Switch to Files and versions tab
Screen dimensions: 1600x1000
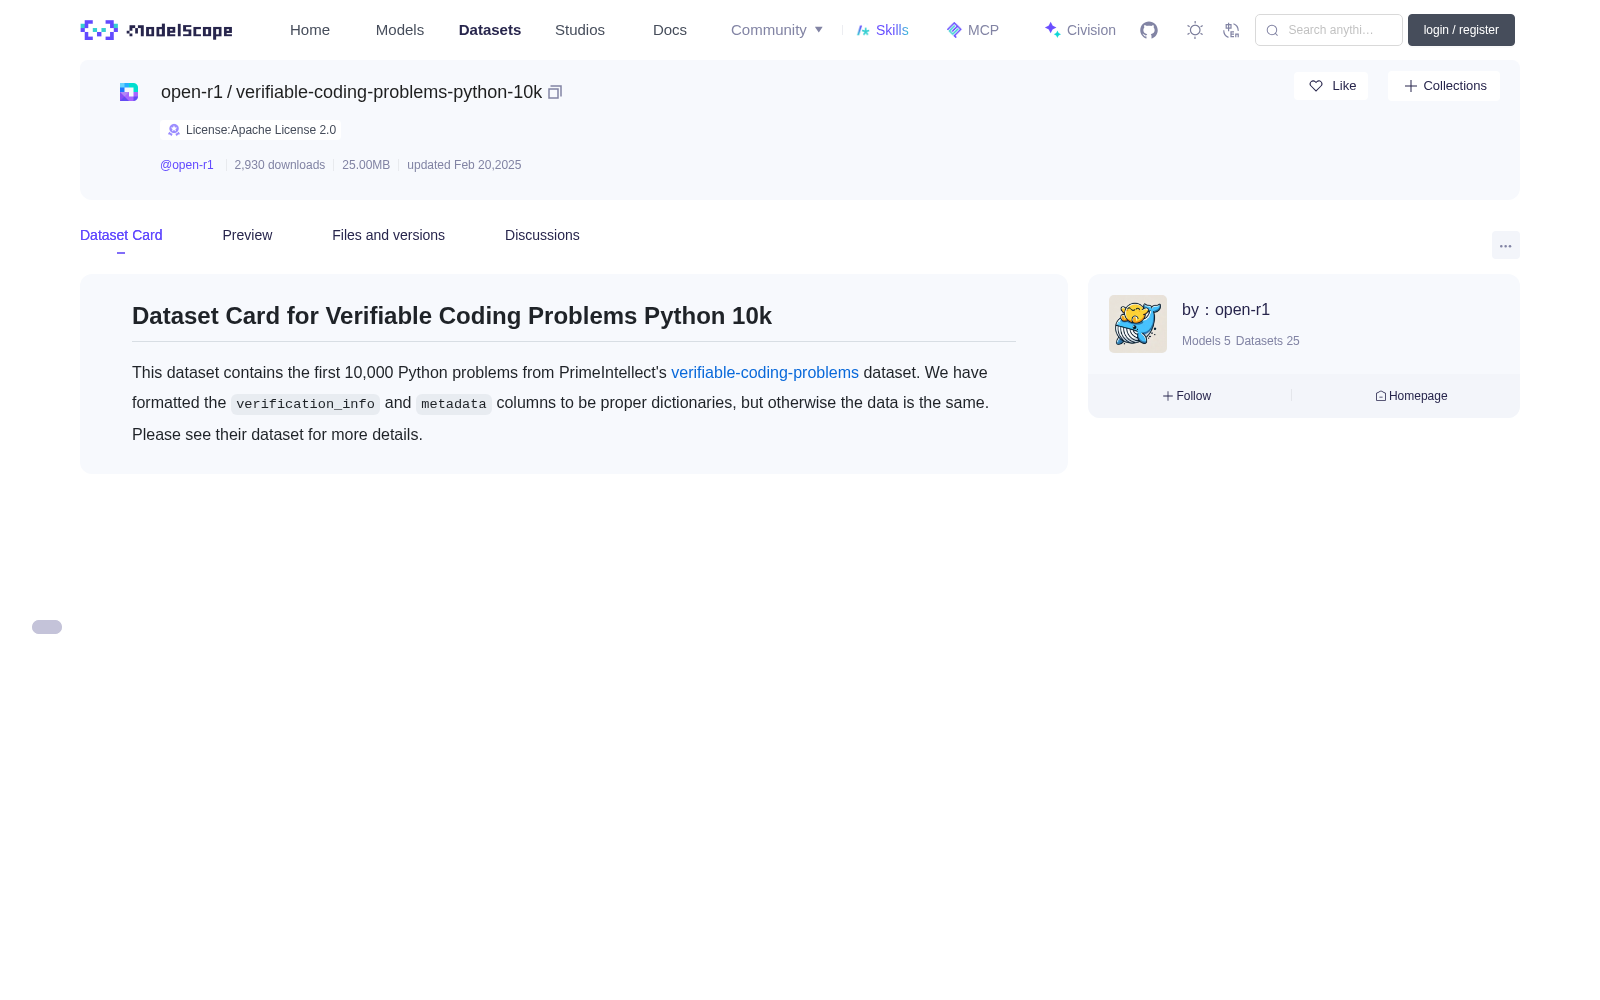coord(388,235)
